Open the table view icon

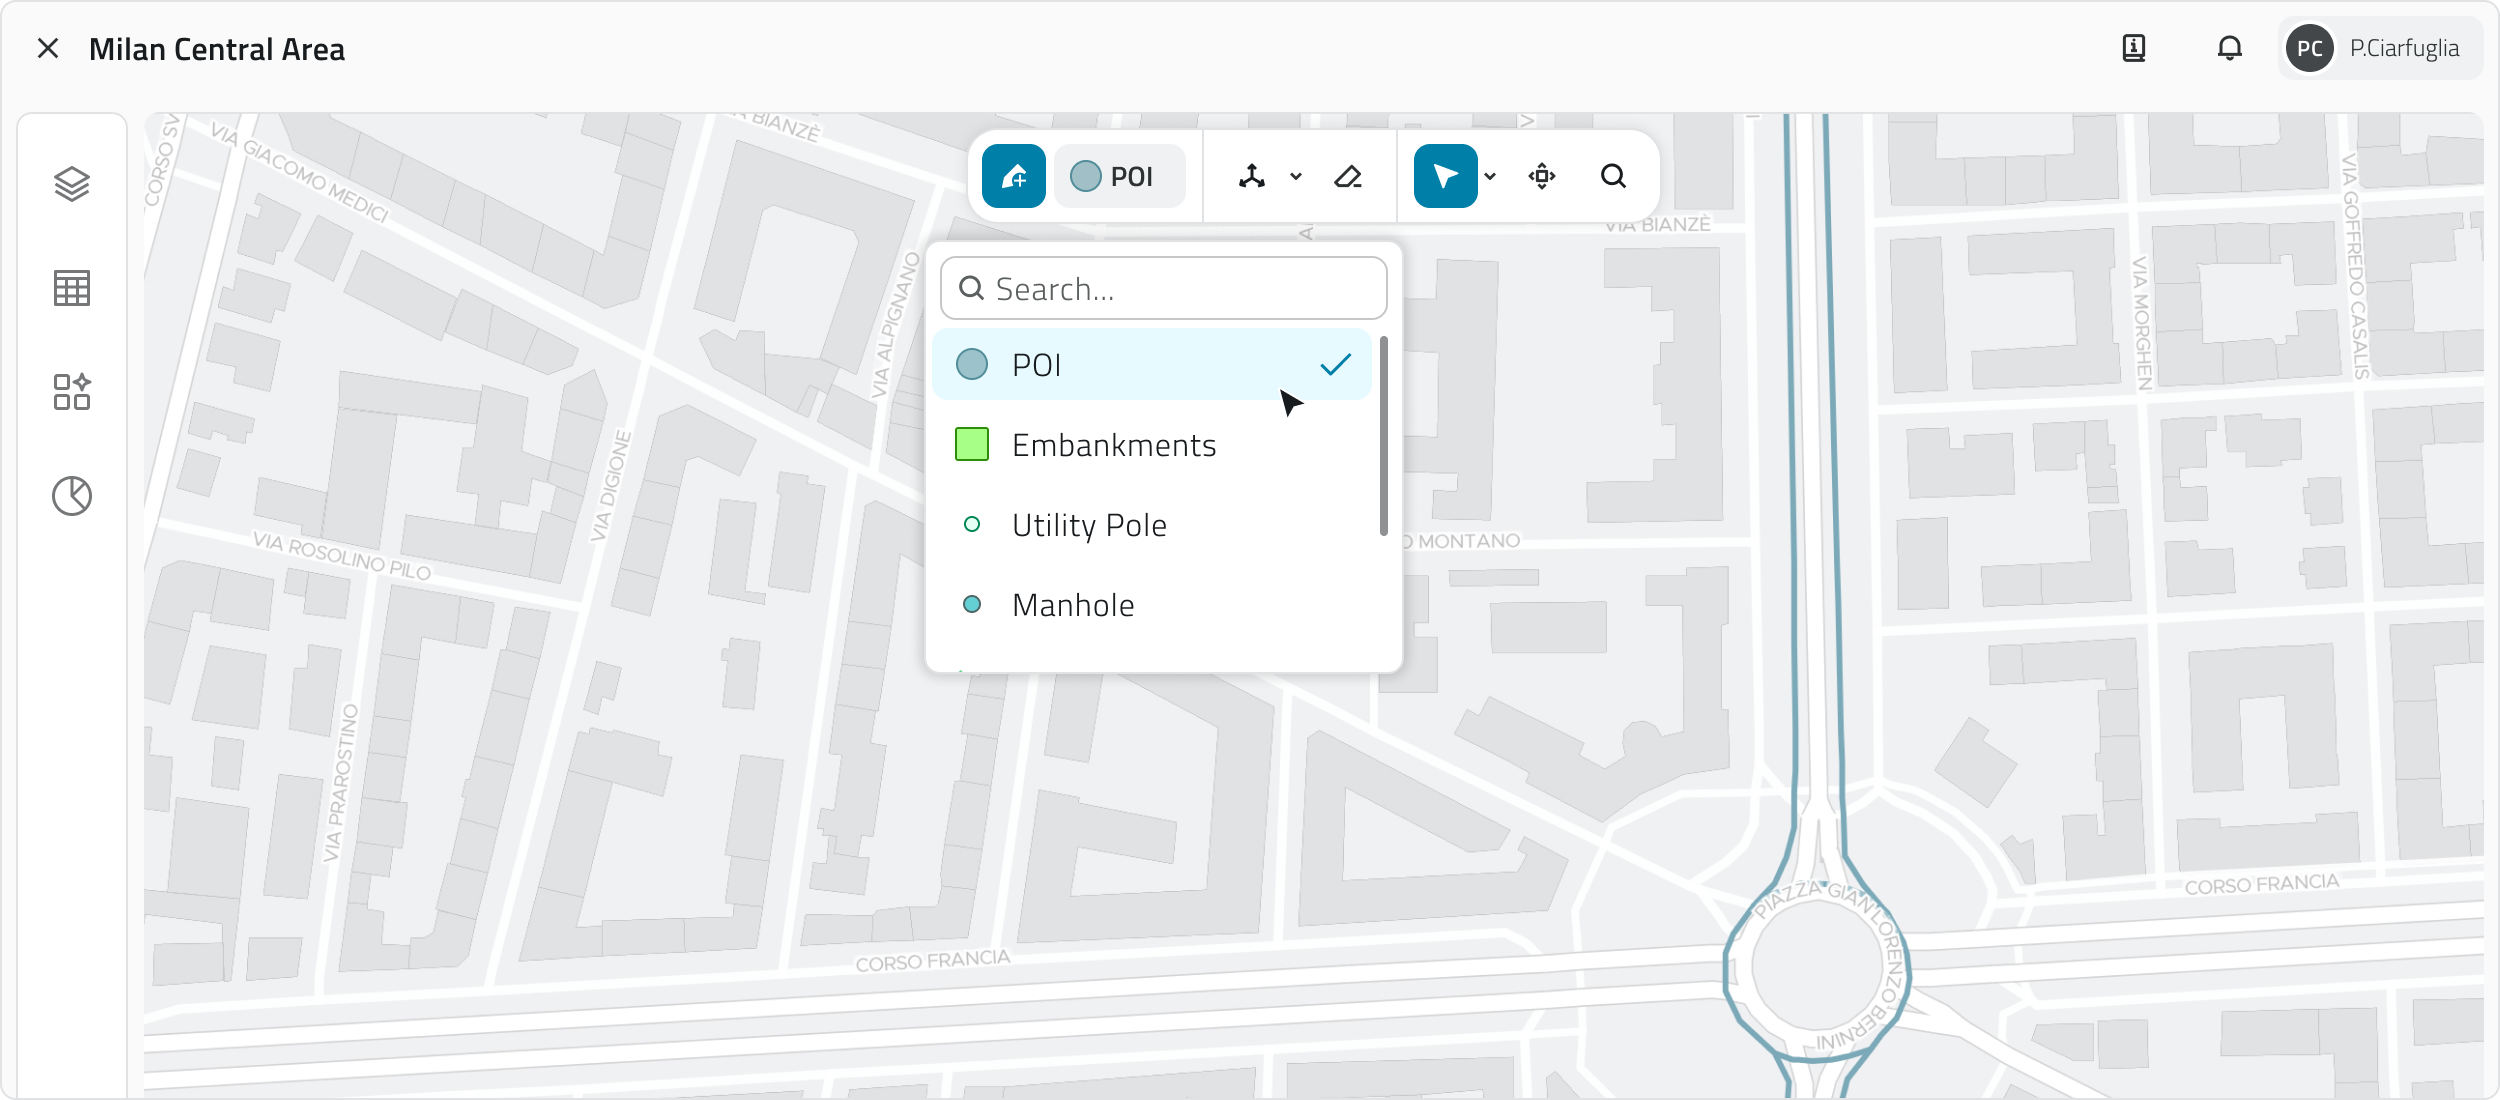[72, 288]
